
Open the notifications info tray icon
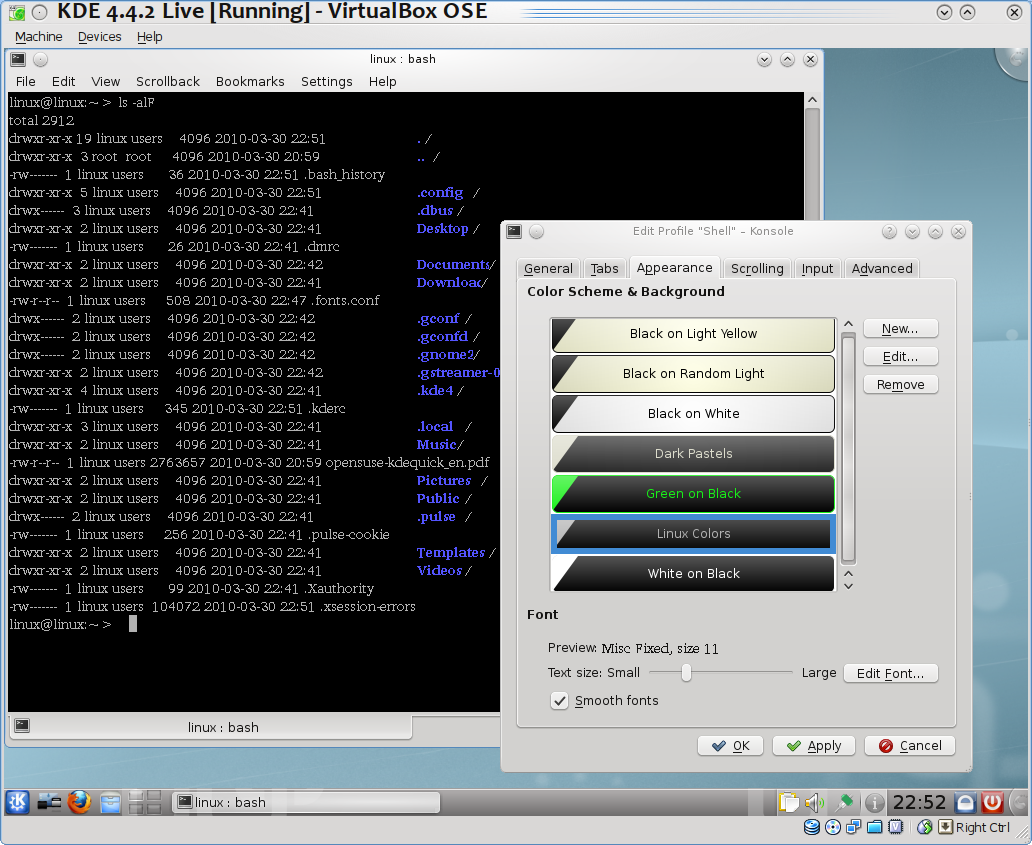coord(875,802)
